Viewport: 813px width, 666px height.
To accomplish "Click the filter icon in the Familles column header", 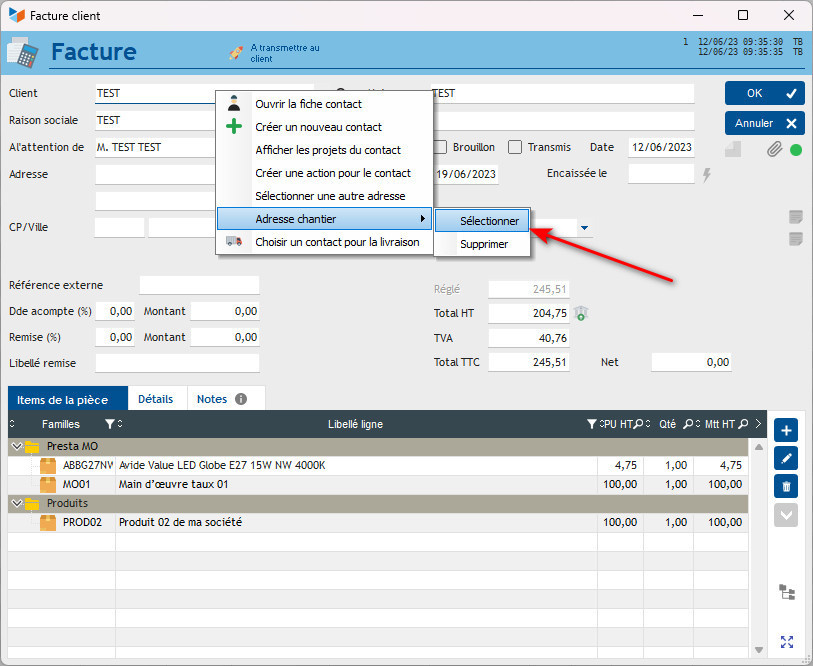I will click(110, 425).
